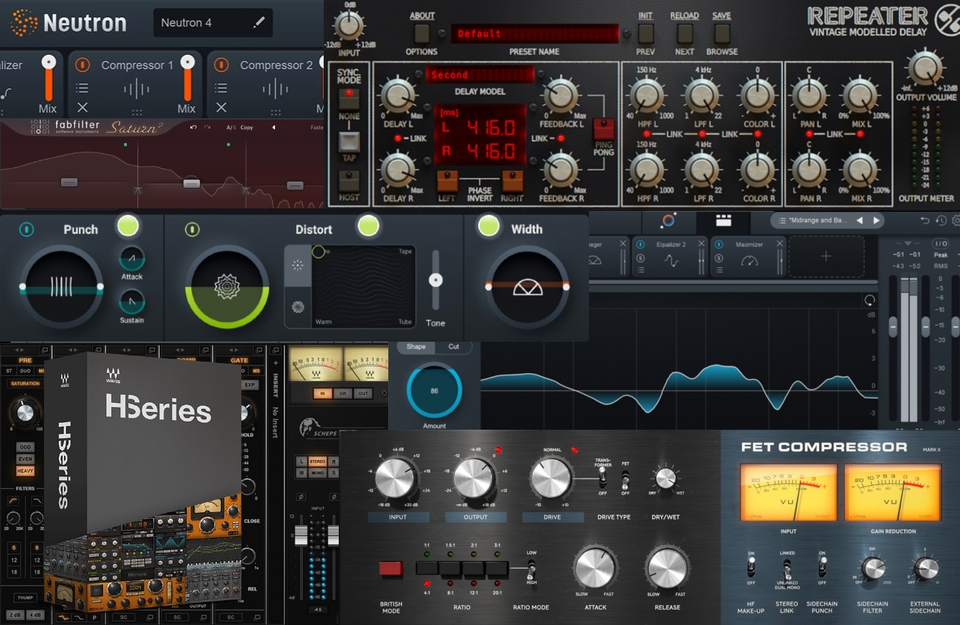Add a module with the plus slot
Screen dimensions: 960x625
826,256
